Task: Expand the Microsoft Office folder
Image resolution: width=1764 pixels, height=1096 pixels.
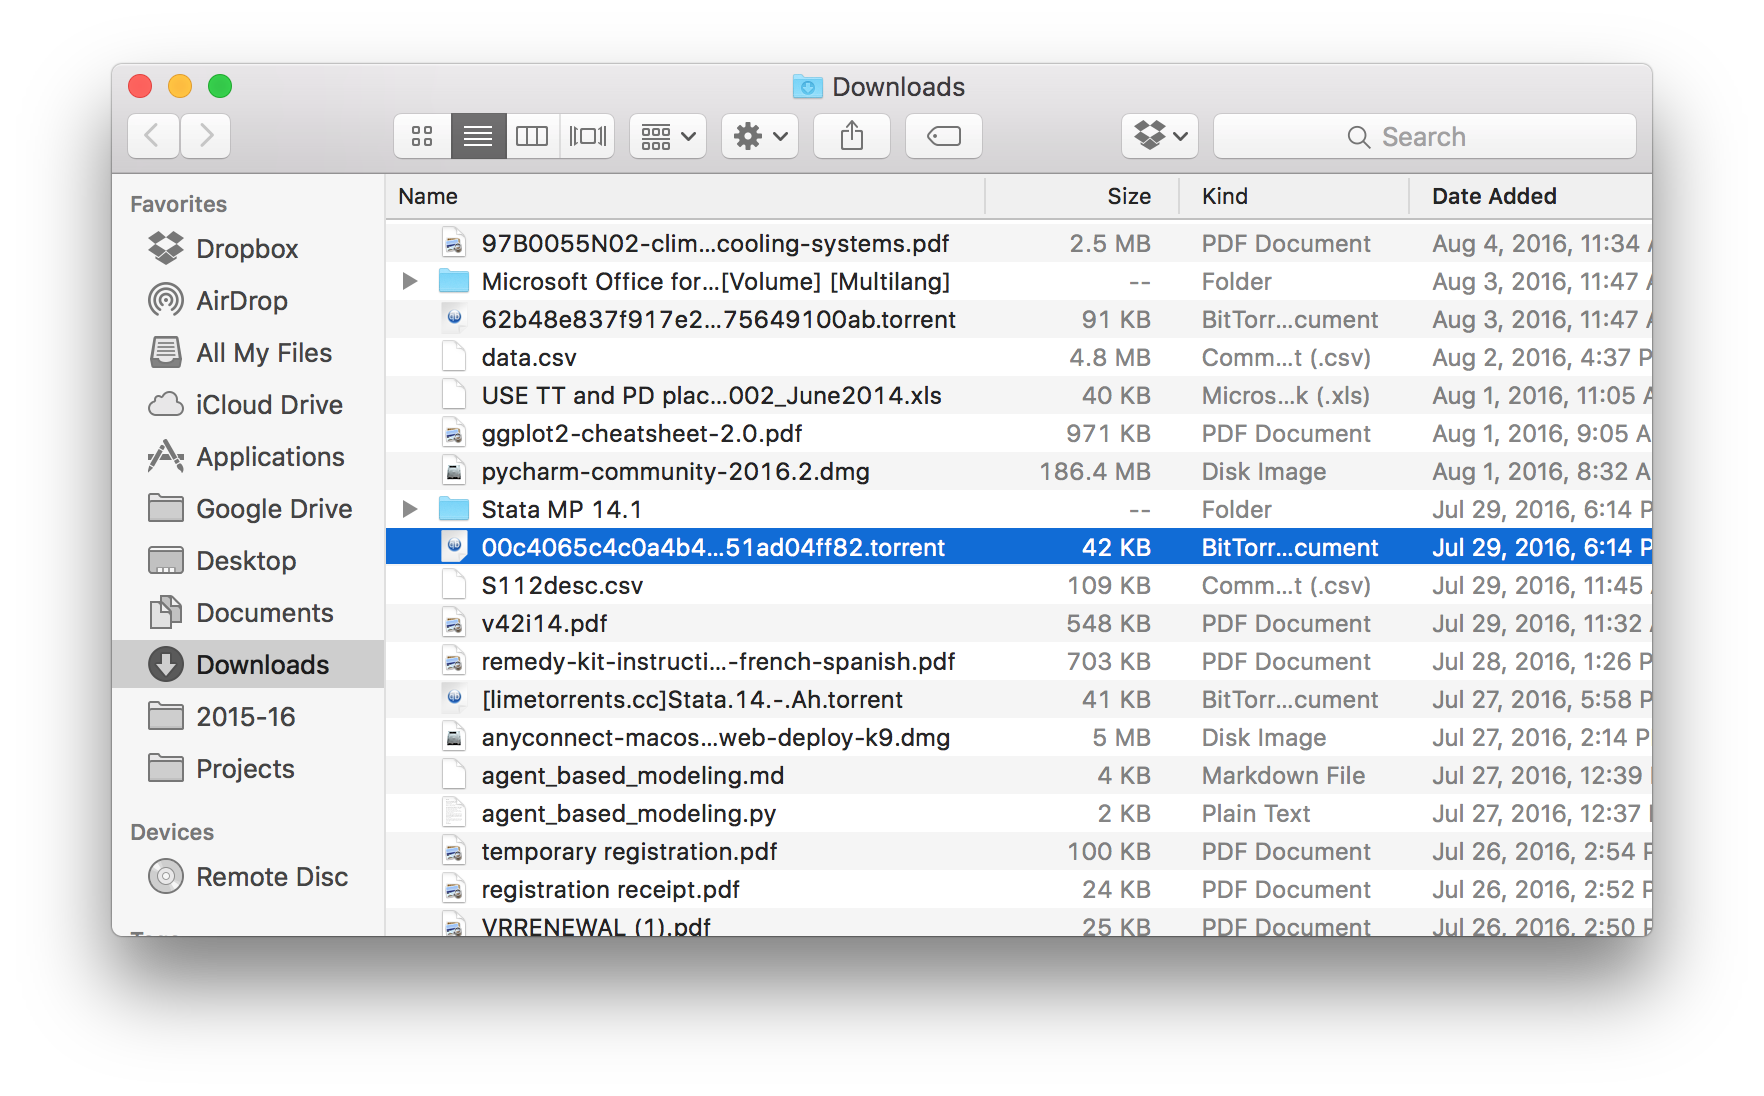Action: coord(409,282)
